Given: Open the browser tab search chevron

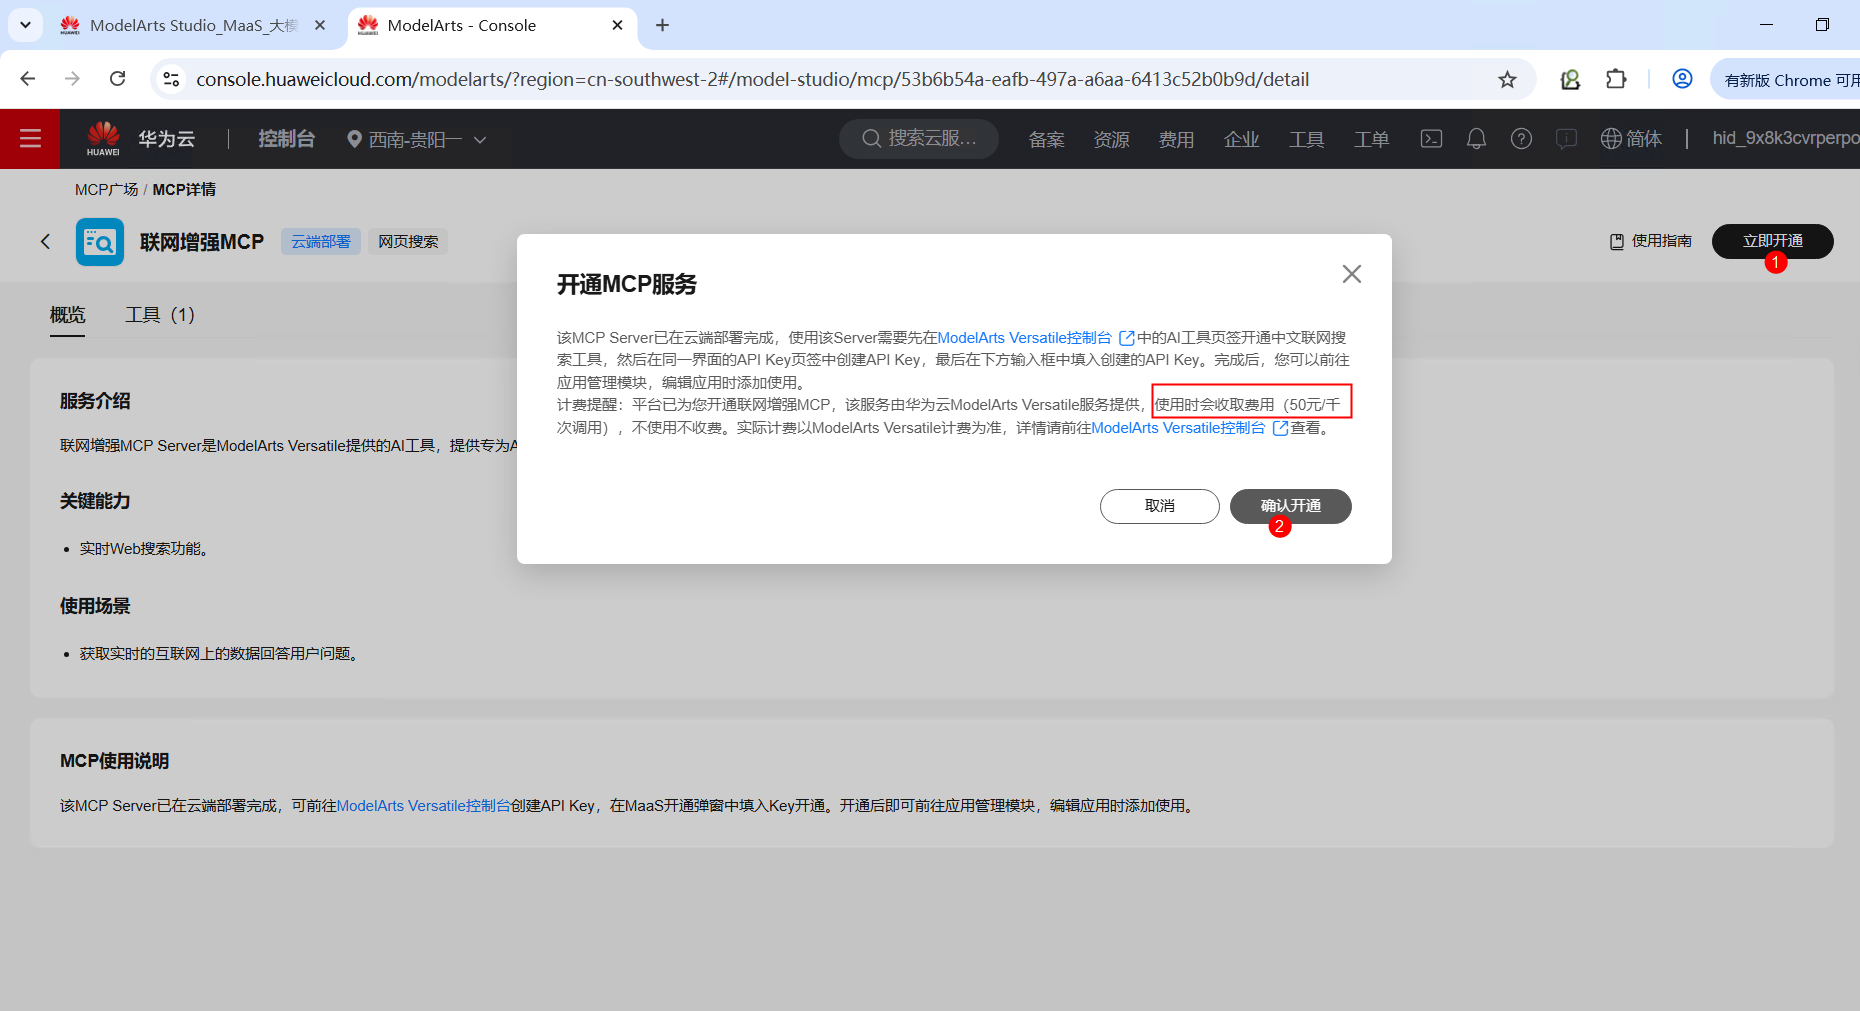Looking at the screenshot, I should coord(25,25).
